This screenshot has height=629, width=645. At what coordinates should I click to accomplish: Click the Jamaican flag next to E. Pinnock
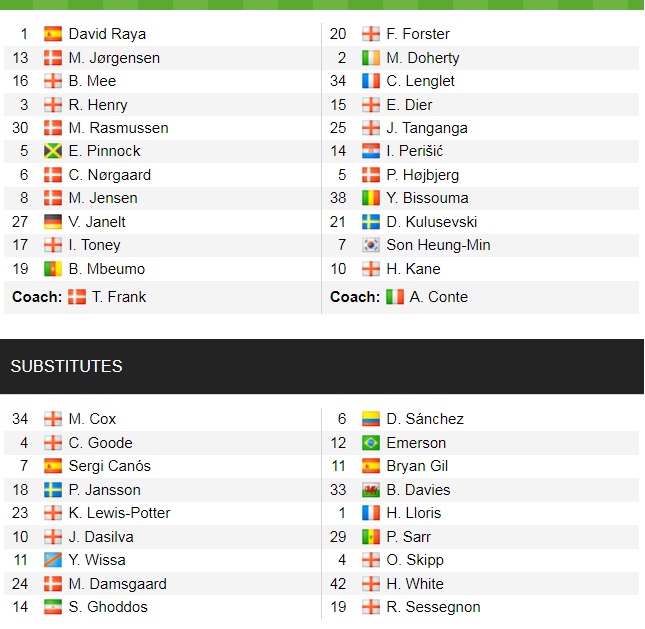tap(53, 151)
